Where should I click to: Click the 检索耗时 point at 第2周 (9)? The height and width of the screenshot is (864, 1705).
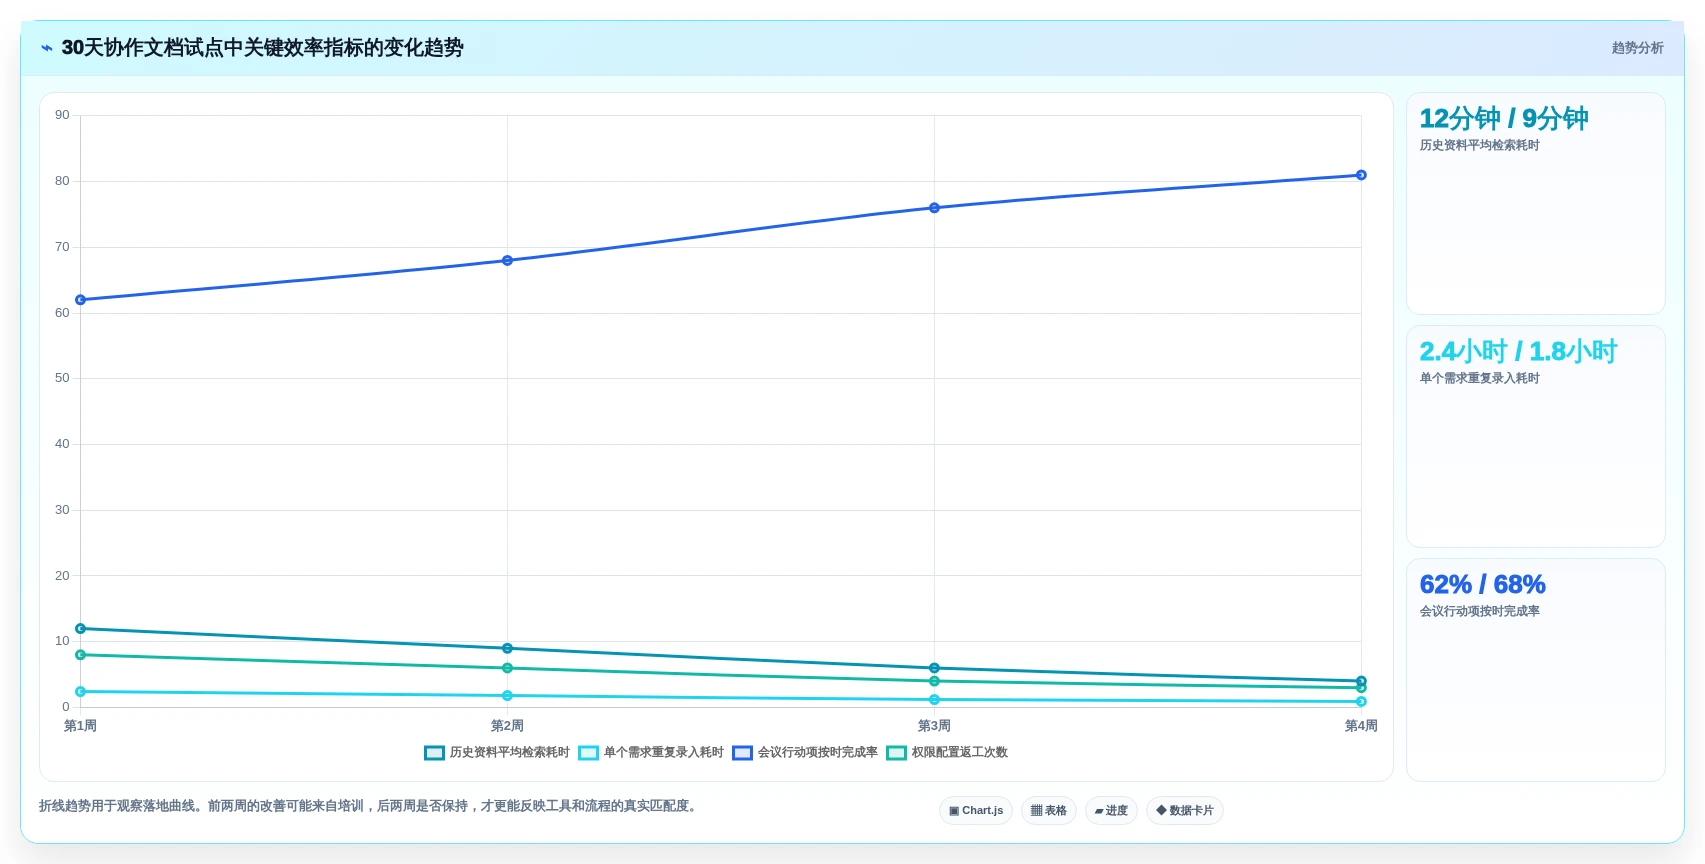pyautogui.click(x=507, y=649)
